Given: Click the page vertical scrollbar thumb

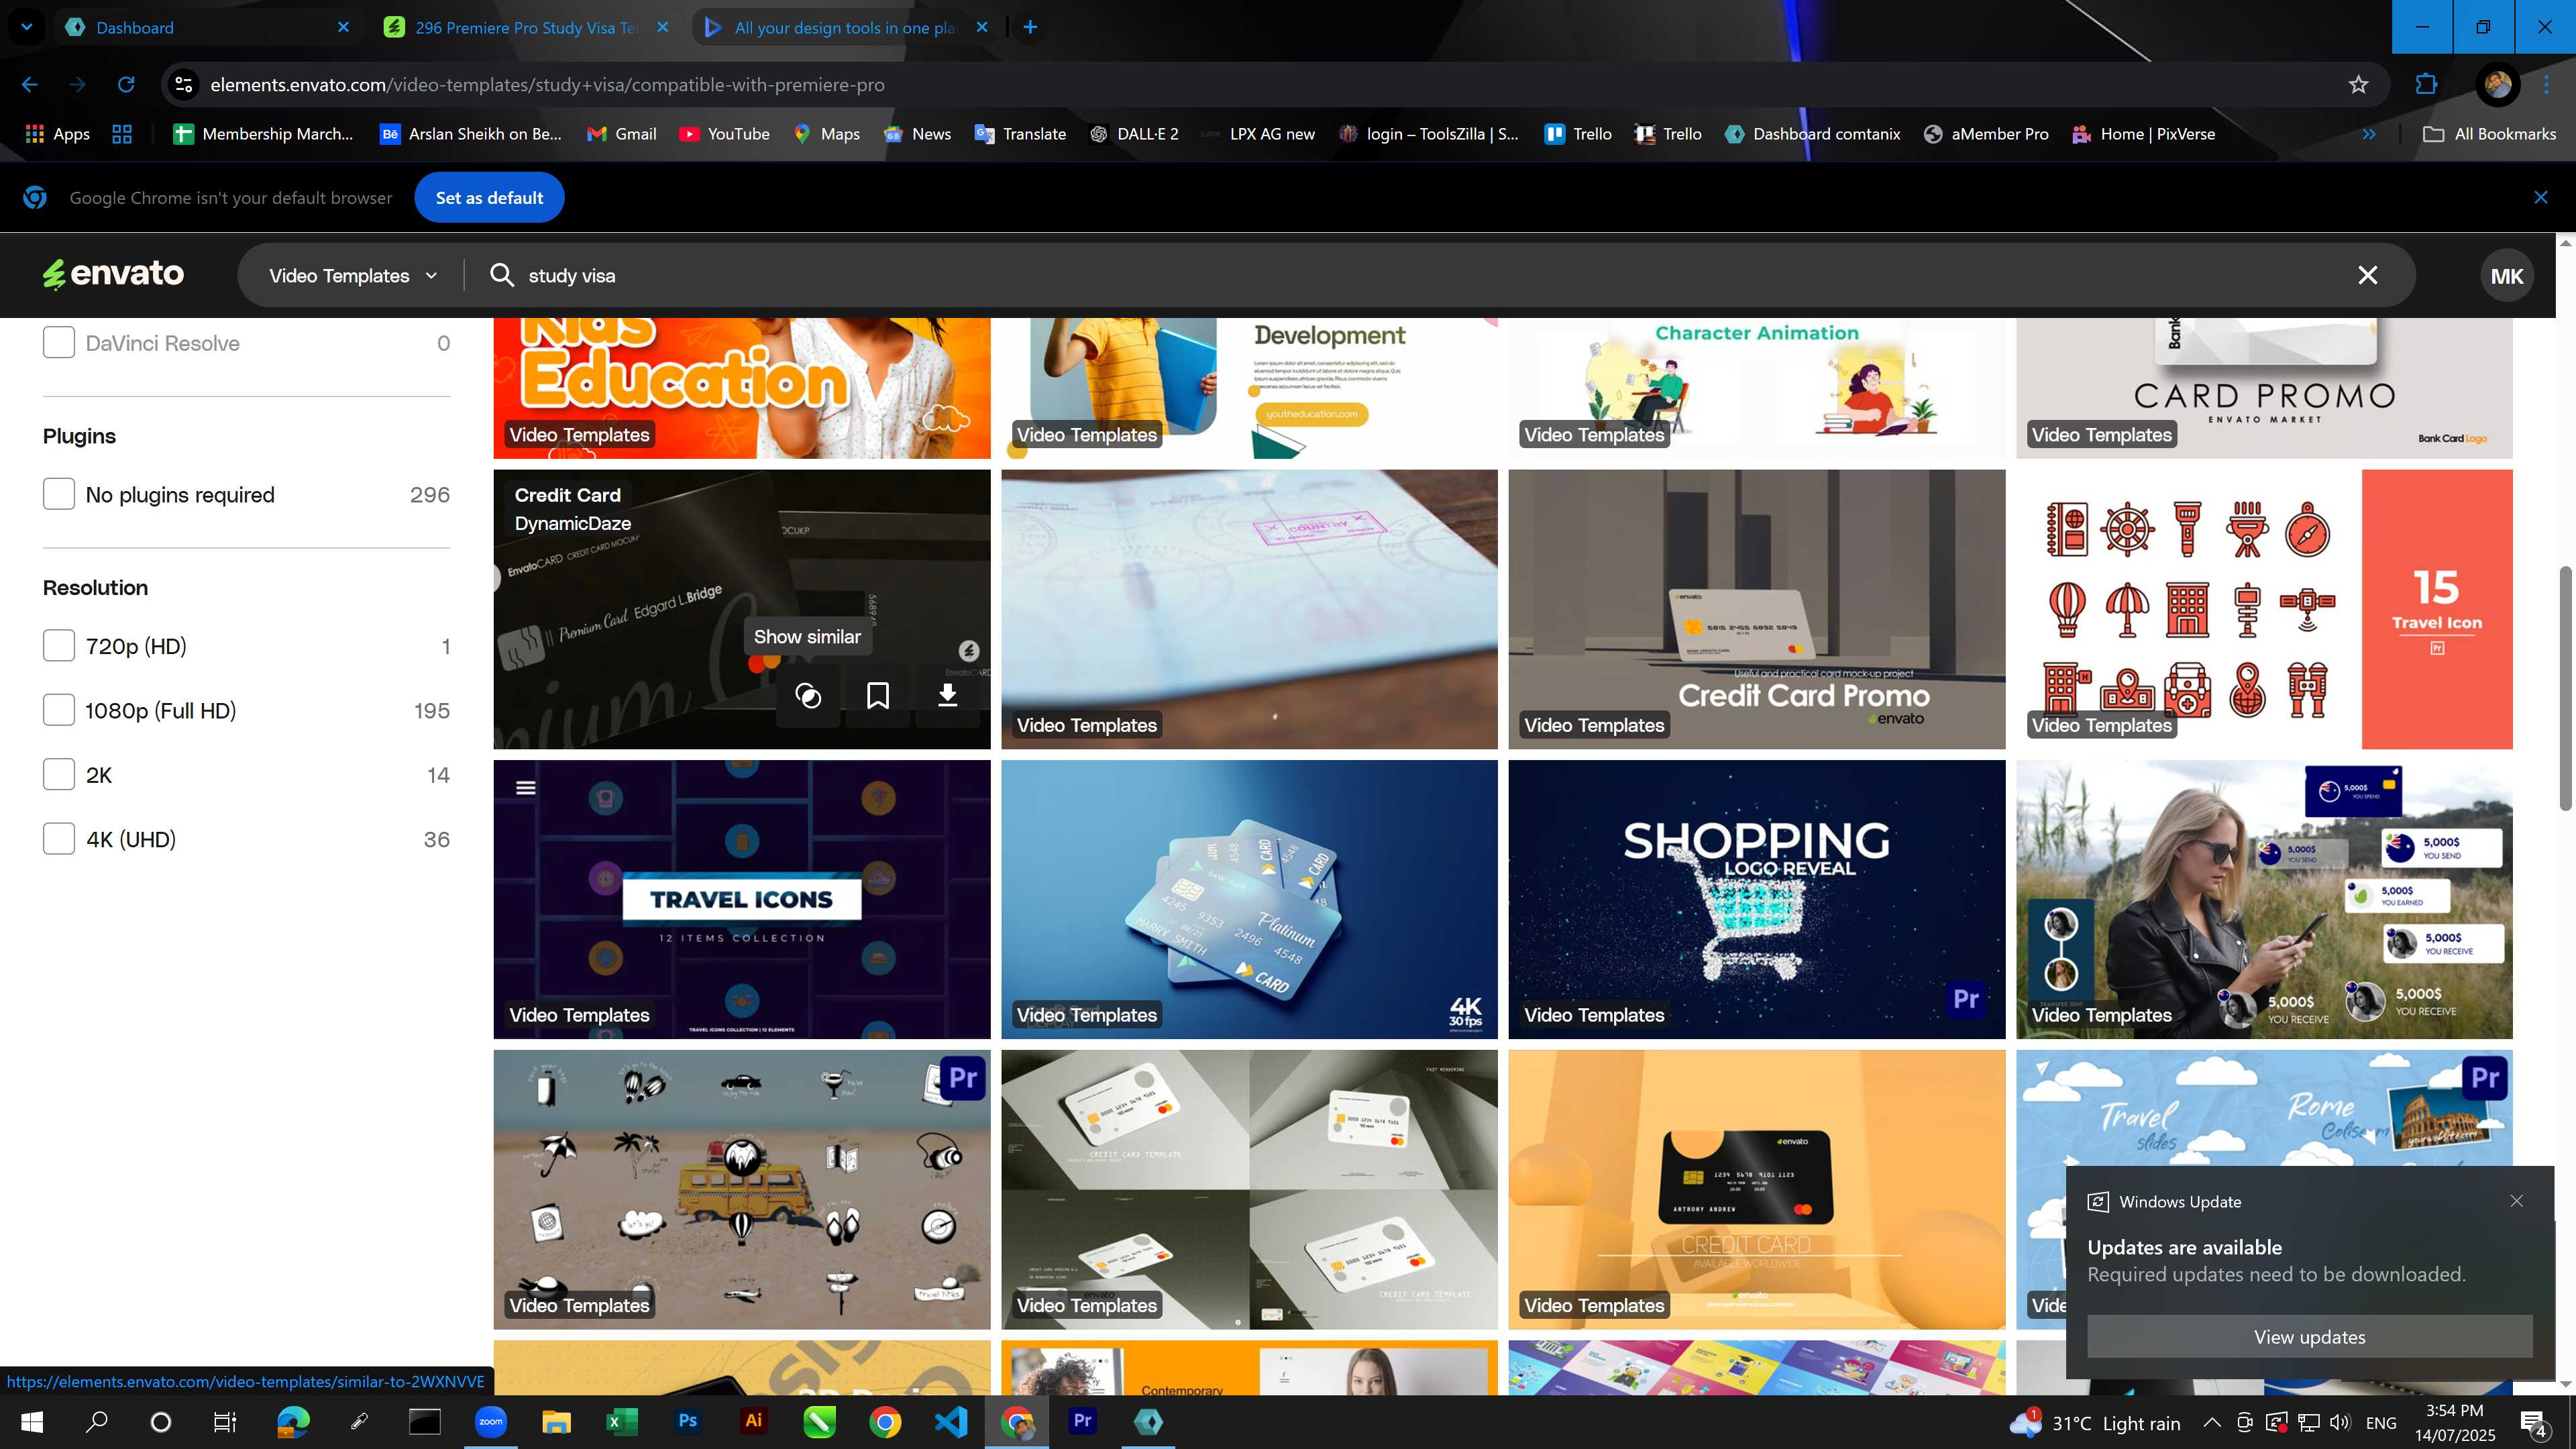Looking at the screenshot, I should (x=2565, y=688).
